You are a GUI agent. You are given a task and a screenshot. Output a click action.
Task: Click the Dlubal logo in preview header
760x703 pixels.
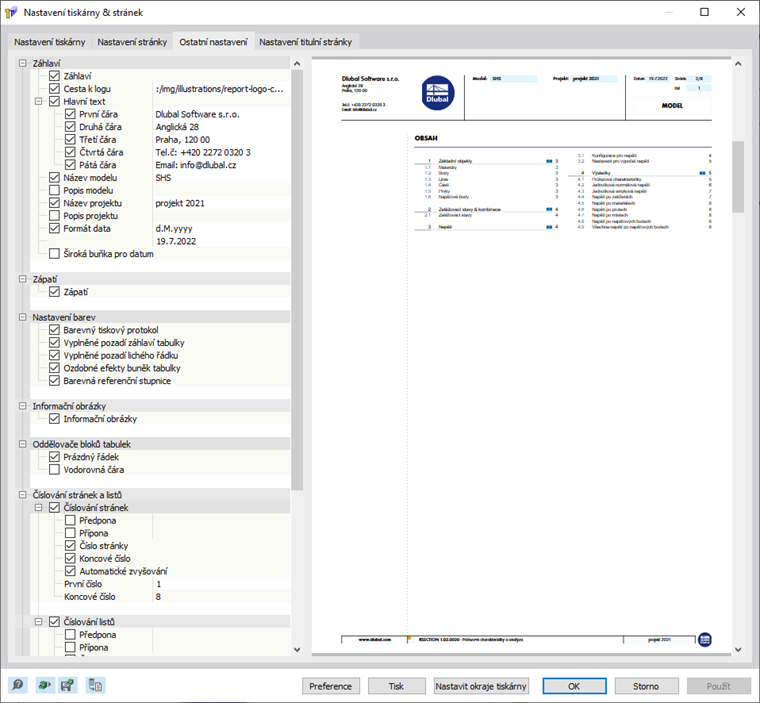click(x=438, y=93)
